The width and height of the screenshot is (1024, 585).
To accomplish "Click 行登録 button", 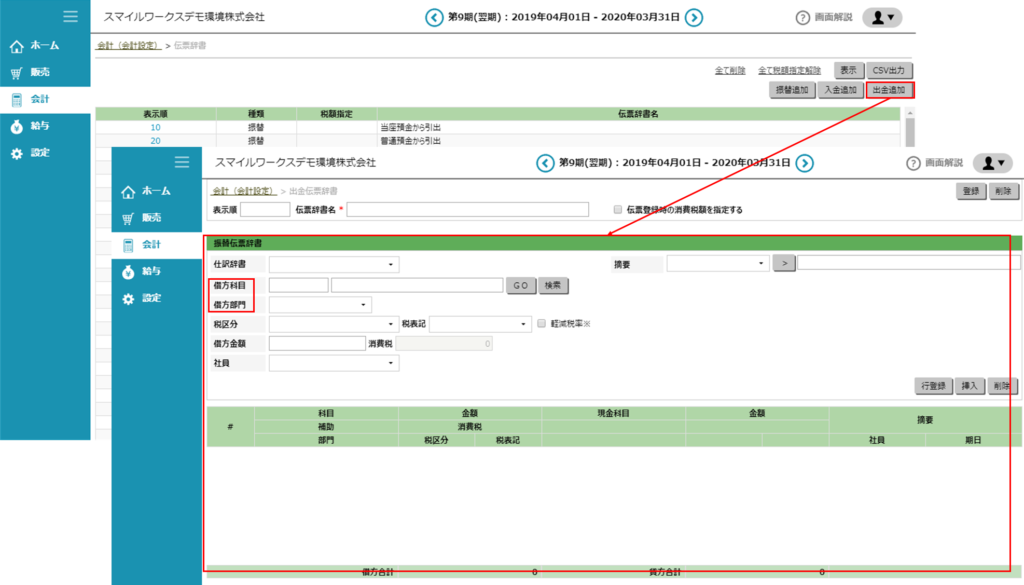I will point(934,386).
